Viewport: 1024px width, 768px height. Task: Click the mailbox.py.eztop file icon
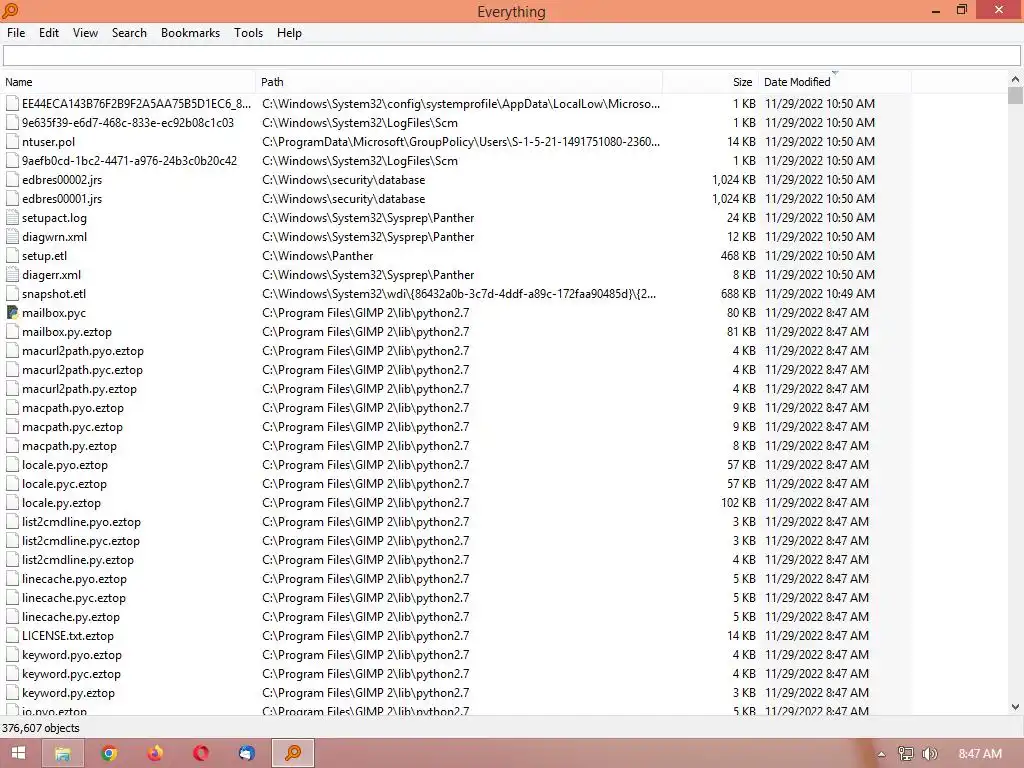[12, 332]
